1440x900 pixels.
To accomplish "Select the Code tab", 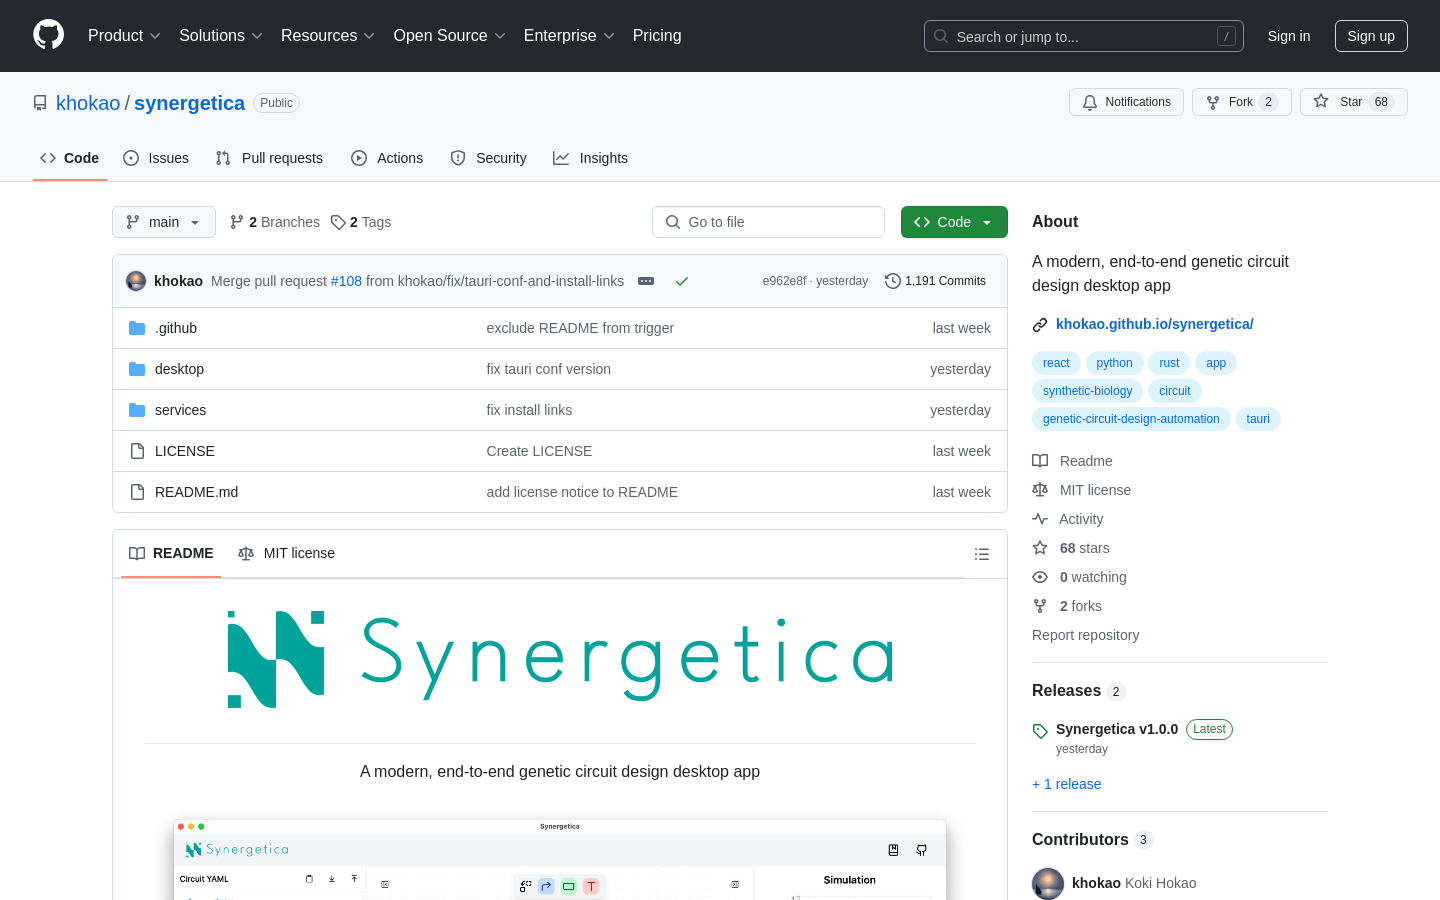I will coord(70,158).
